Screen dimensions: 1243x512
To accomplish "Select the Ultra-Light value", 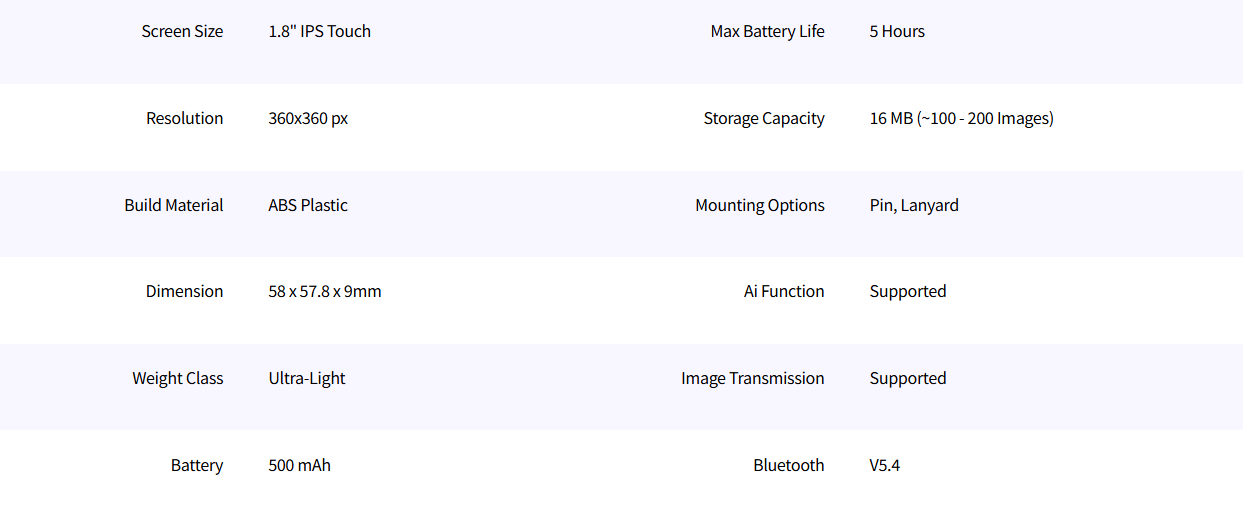I will [x=307, y=378].
